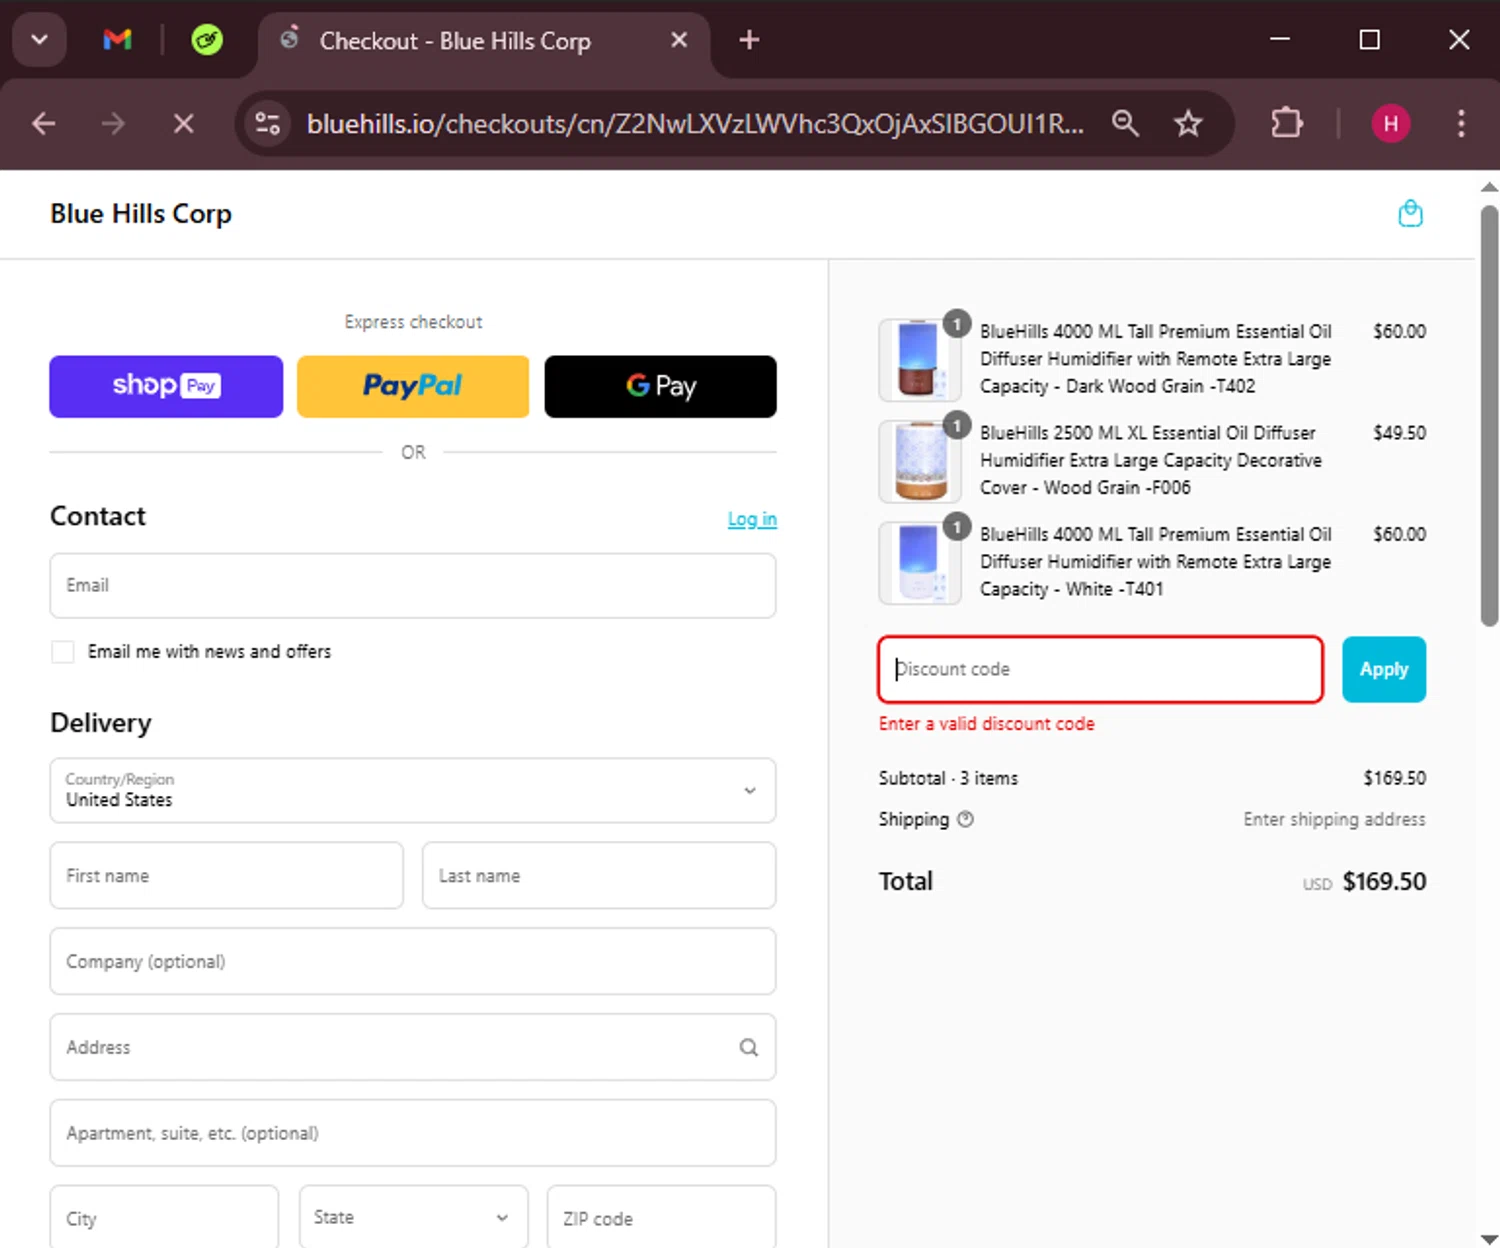Click the Address search magnifier icon
The image size is (1500, 1248).
[748, 1047]
